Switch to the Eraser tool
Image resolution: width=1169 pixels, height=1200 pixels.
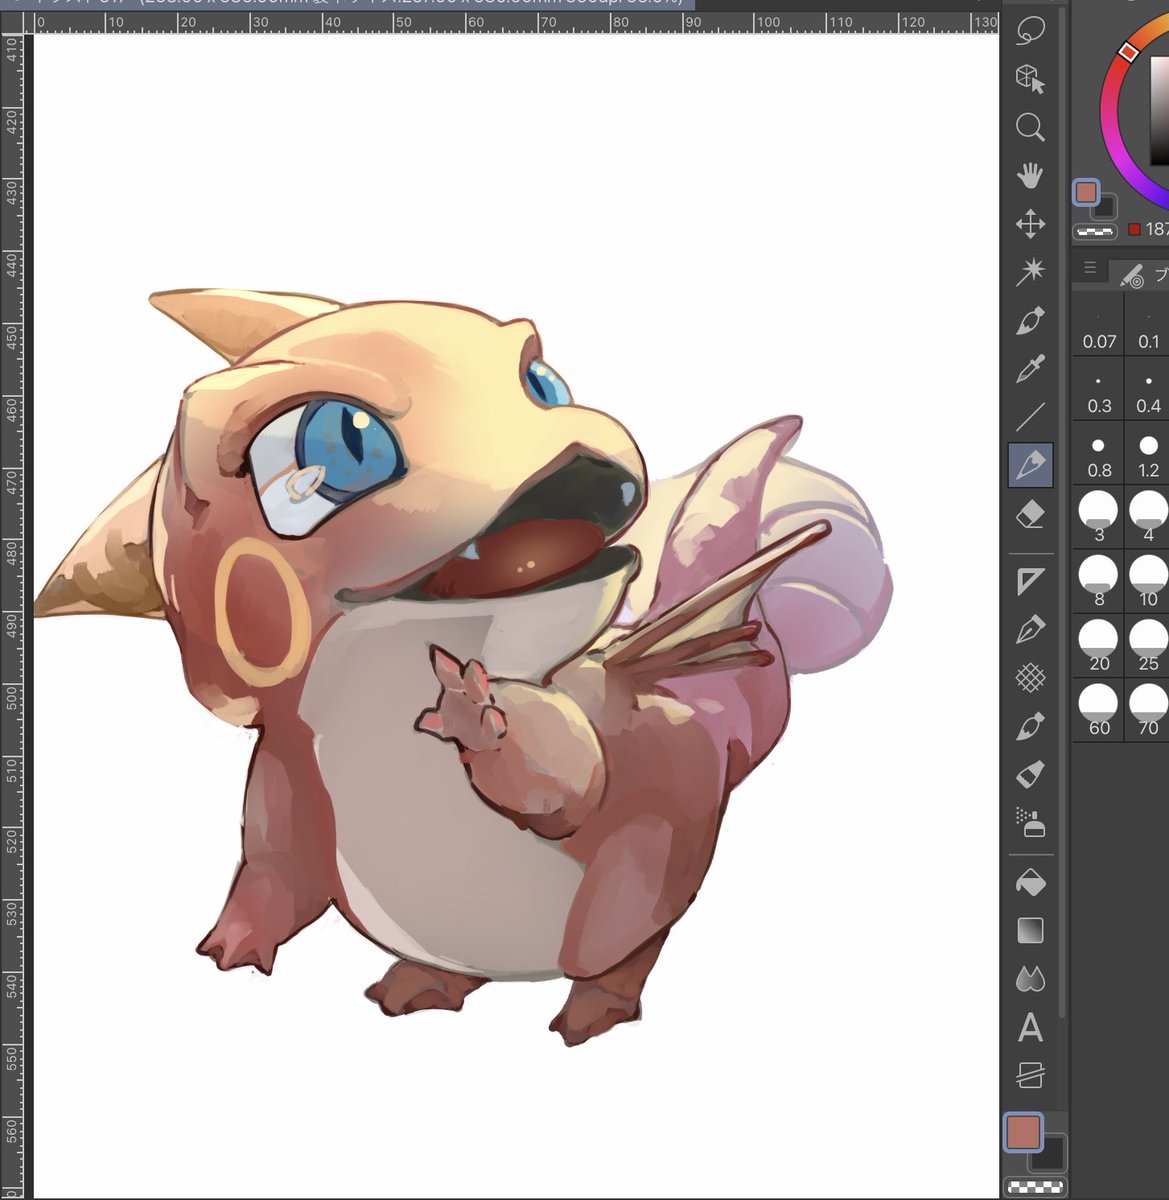tap(1030, 515)
